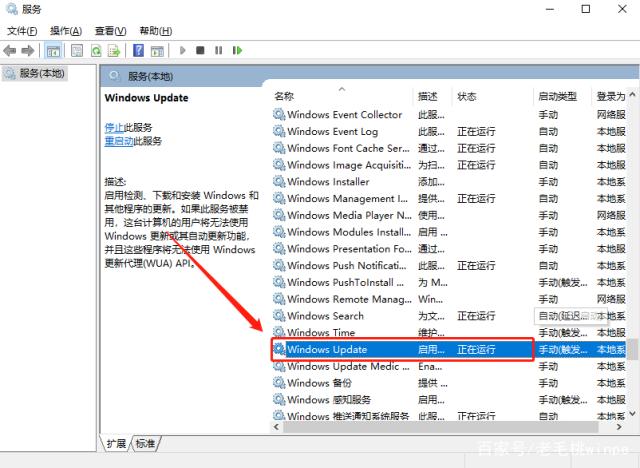Click the vertical scrollbar thumb

pos(632,349)
